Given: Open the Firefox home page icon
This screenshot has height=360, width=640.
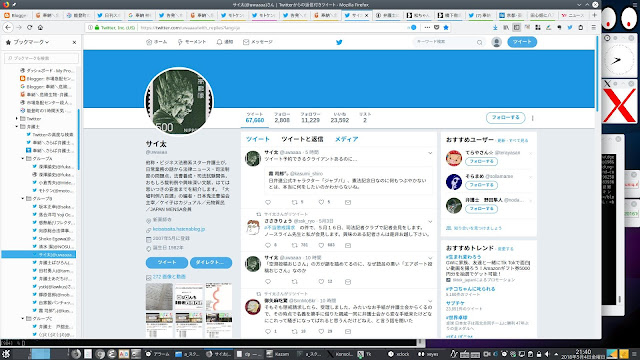Looking at the screenshot, I should (x=40, y=27).
